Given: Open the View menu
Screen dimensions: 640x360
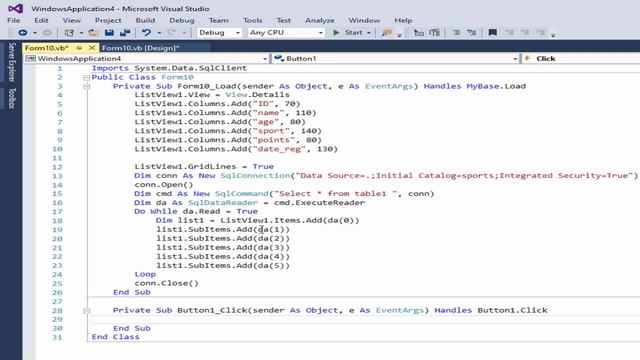Looking at the screenshot, I should click(71, 20).
